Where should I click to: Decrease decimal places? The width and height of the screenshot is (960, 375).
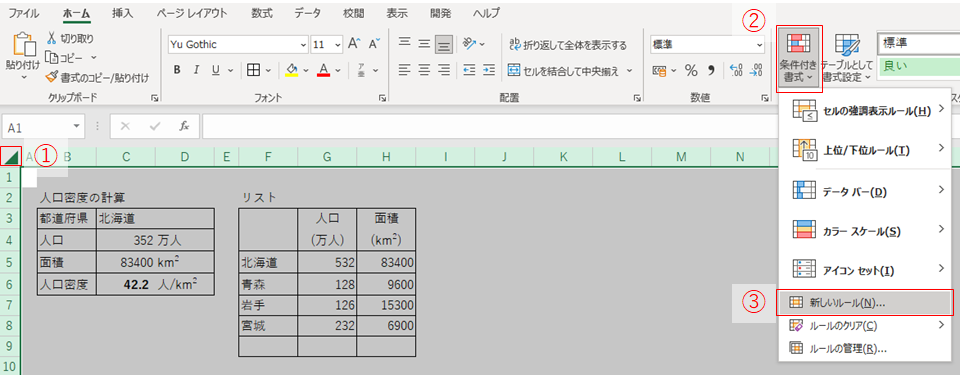click(757, 70)
